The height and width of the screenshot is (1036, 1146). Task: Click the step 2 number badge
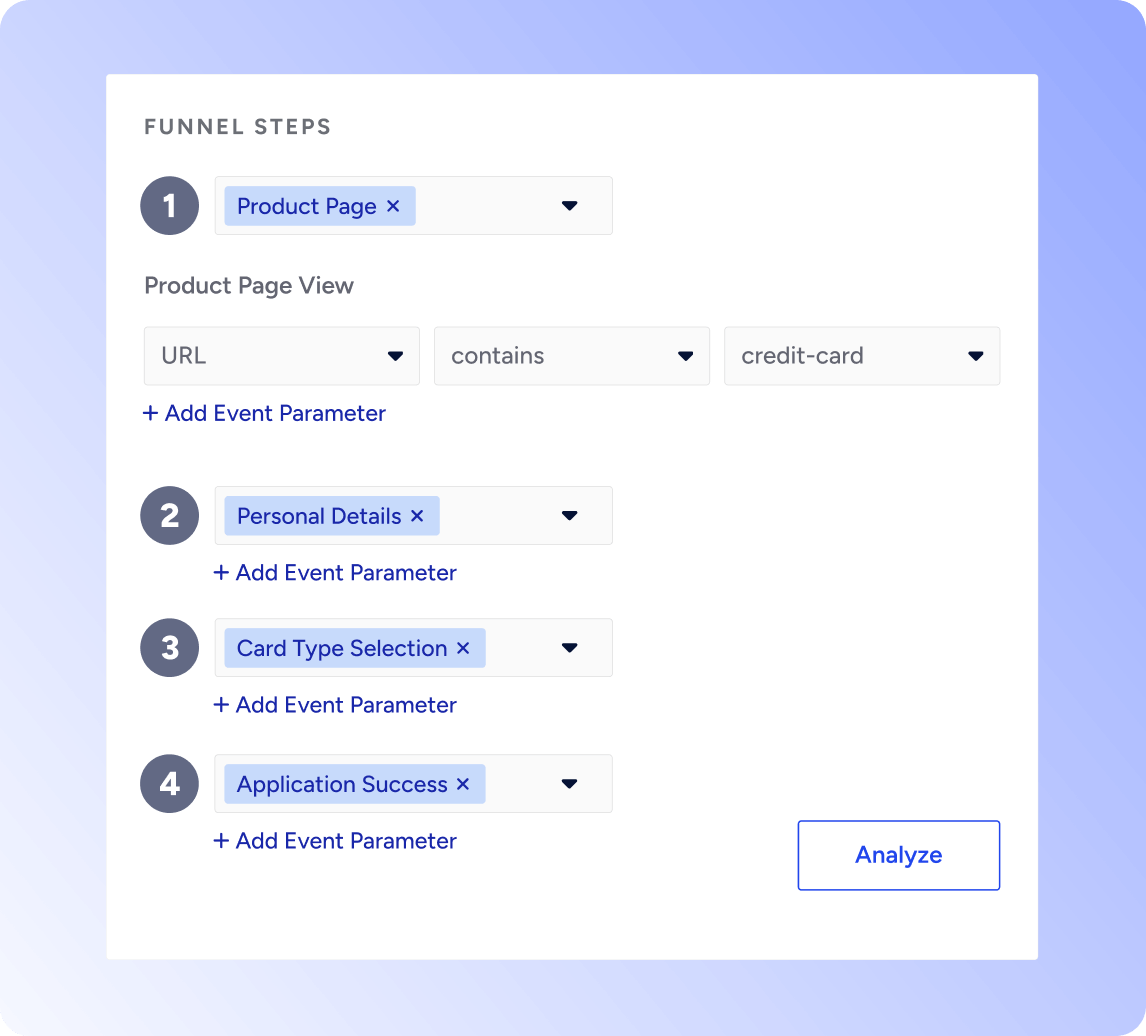[x=170, y=516]
